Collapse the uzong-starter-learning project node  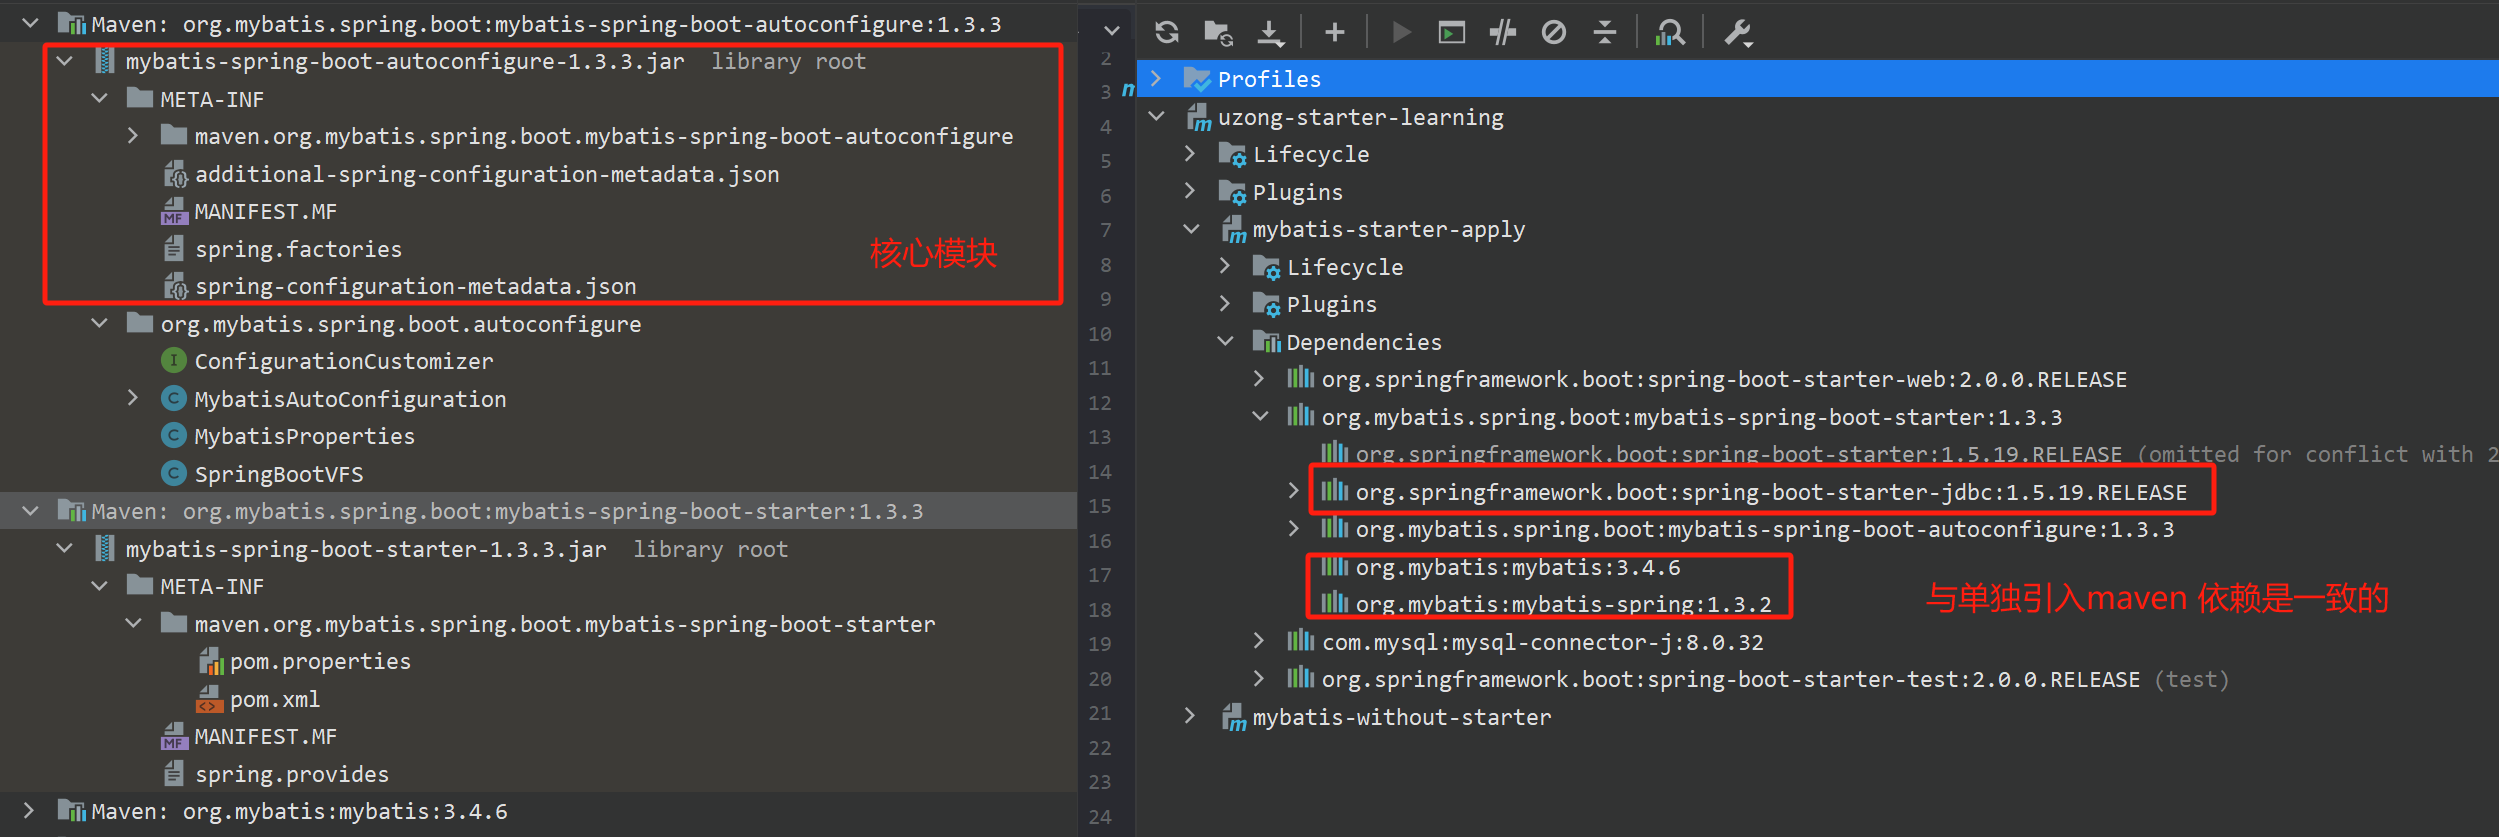pos(1157,116)
